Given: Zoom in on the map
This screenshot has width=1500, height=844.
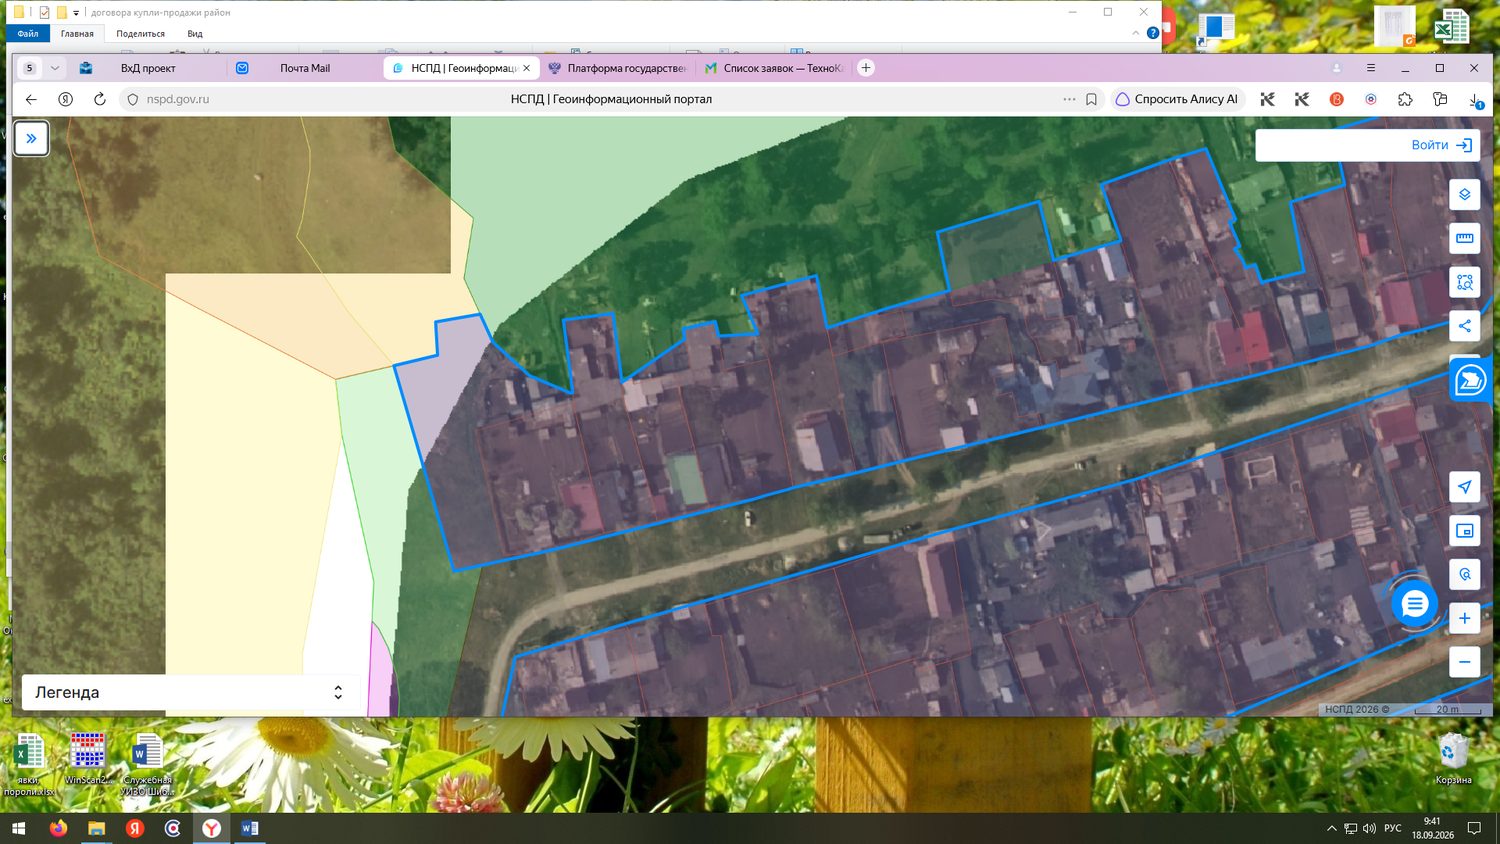Looking at the screenshot, I should [x=1464, y=618].
